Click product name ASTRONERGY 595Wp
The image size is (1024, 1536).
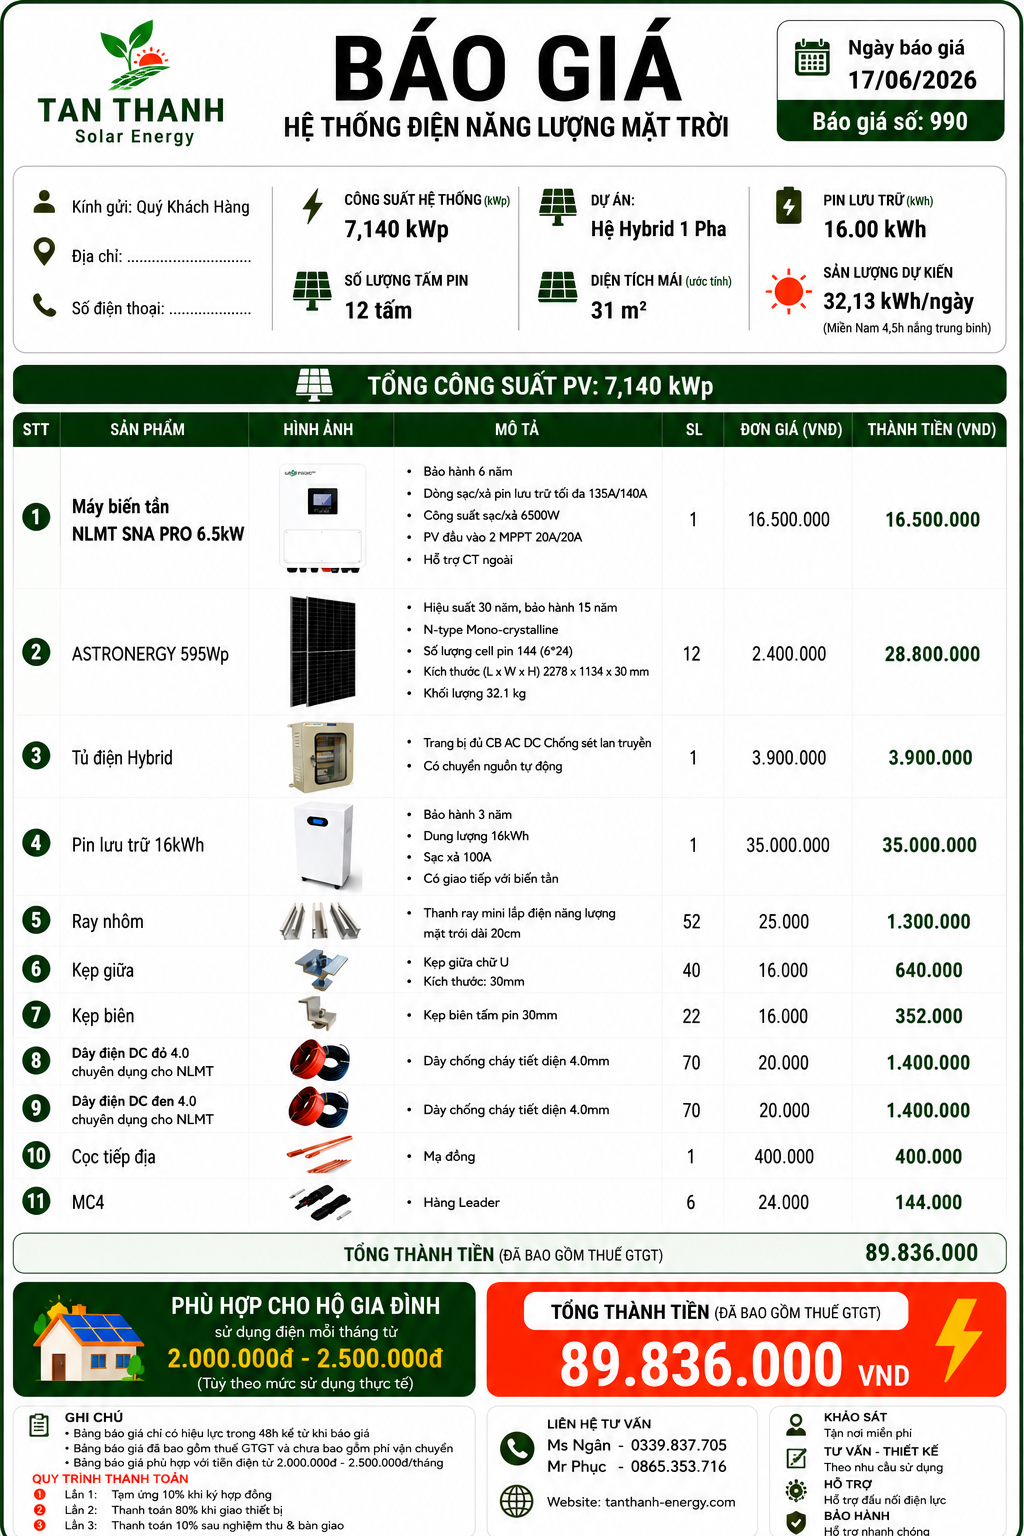click(150, 654)
